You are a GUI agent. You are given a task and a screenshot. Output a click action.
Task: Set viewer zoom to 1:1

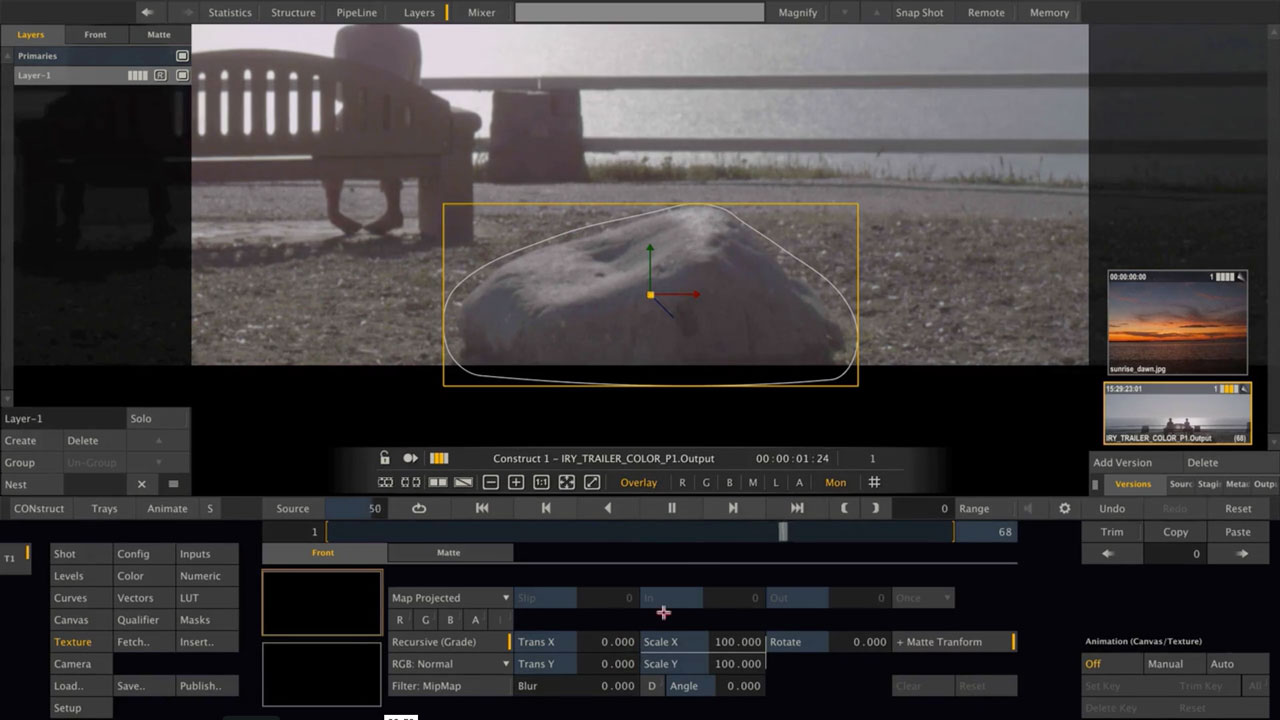click(541, 482)
